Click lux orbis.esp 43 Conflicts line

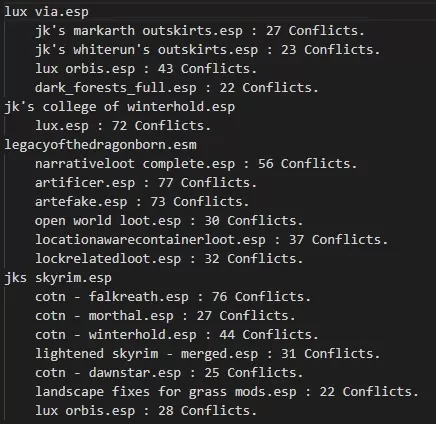point(146,69)
